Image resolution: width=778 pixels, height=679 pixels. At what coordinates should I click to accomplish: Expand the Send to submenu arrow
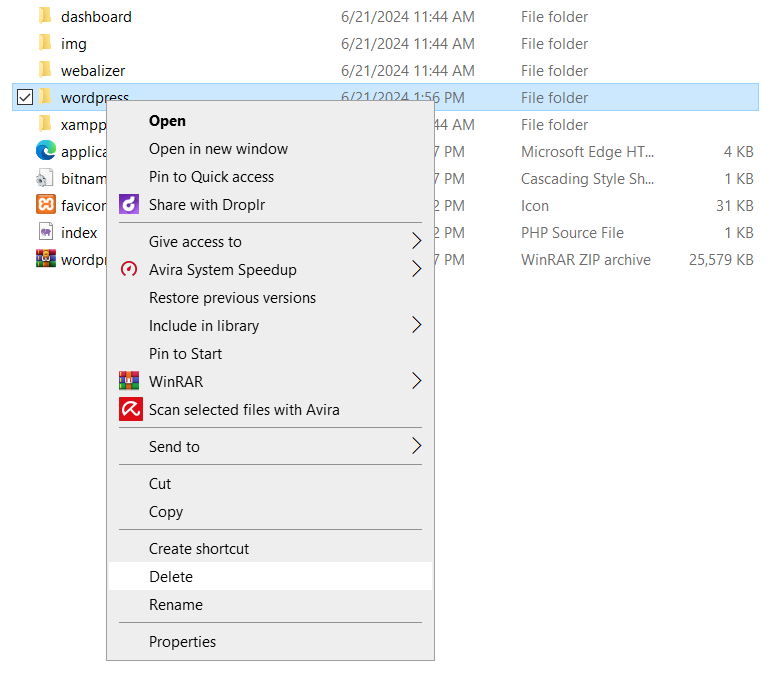tap(416, 446)
